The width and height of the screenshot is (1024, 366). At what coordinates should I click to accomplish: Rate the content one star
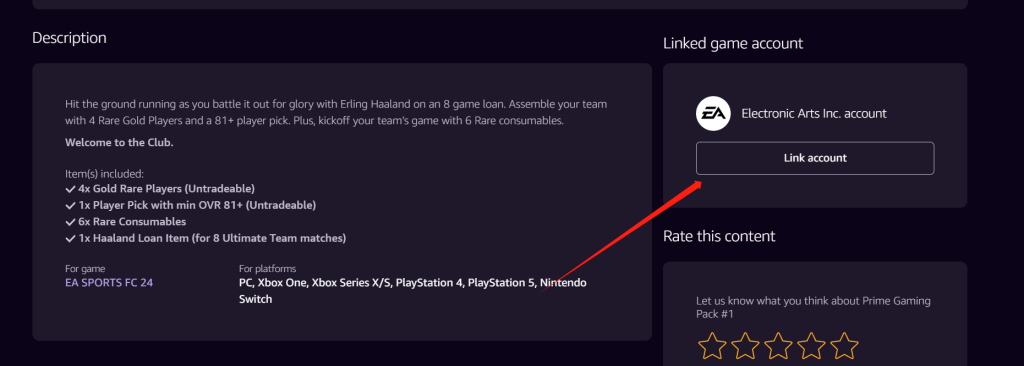pyautogui.click(x=712, y=346)
